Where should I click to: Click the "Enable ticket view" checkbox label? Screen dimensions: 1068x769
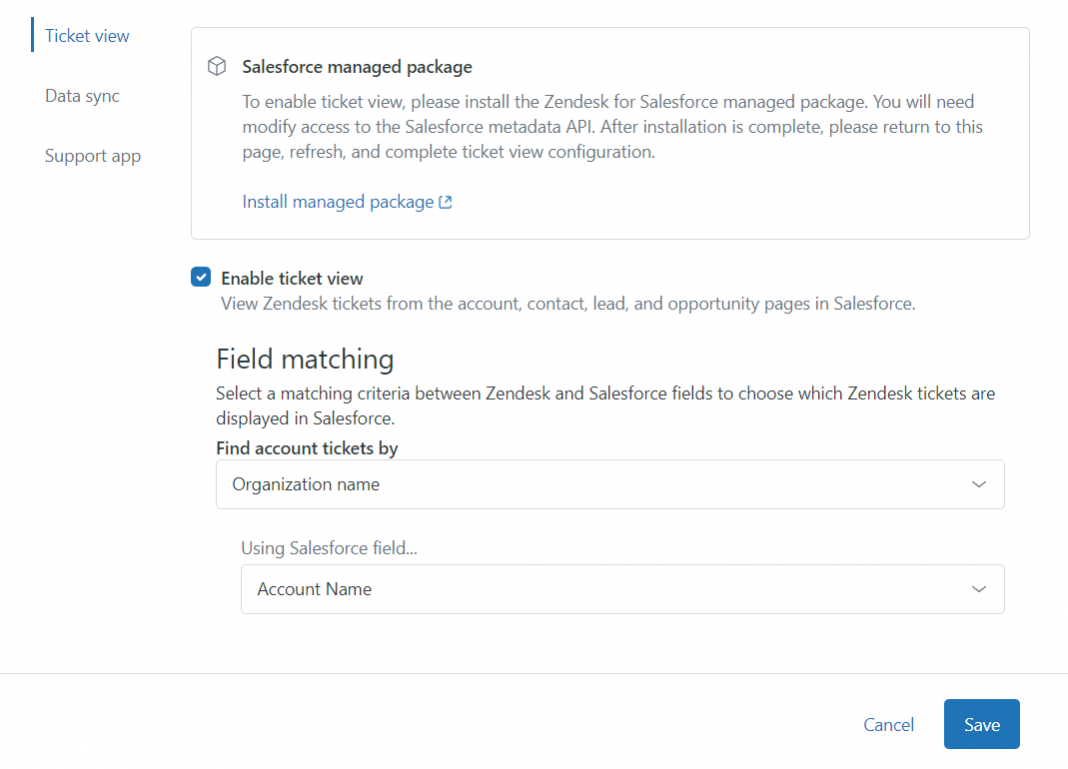pyautogui.click(x=292, y=279)
